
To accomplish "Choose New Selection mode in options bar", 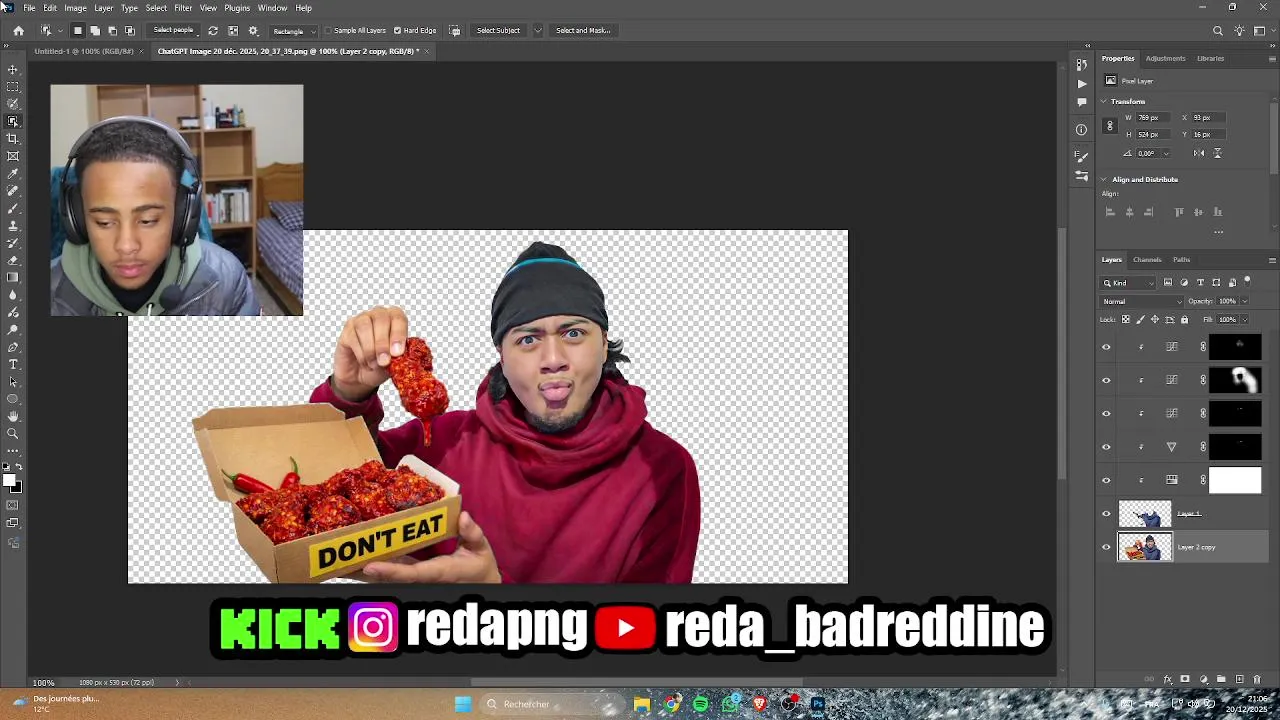I will pos(78,30).
